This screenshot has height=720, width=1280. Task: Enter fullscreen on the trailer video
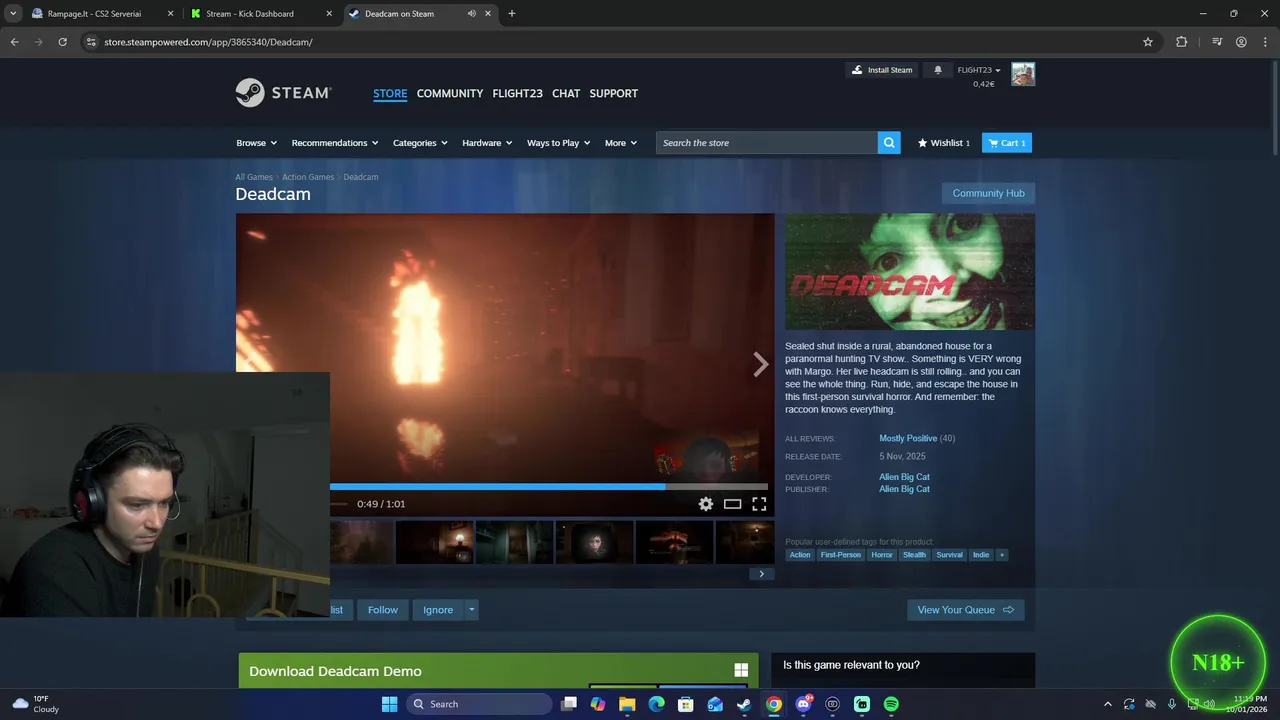(759, 504)
